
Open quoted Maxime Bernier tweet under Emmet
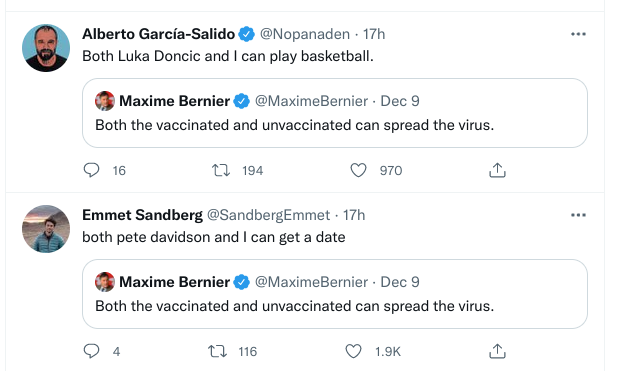pyautogui.click(x=335, y=294)
